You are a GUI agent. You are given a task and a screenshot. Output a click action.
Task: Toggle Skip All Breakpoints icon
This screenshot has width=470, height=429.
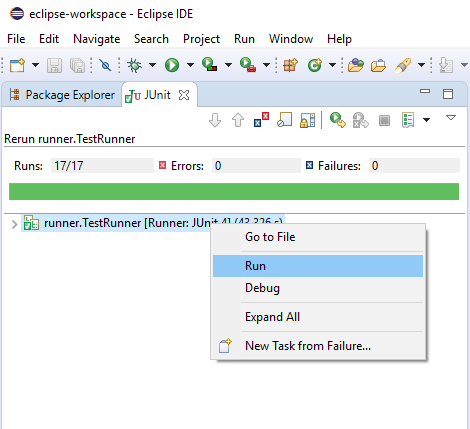(106, 65)
